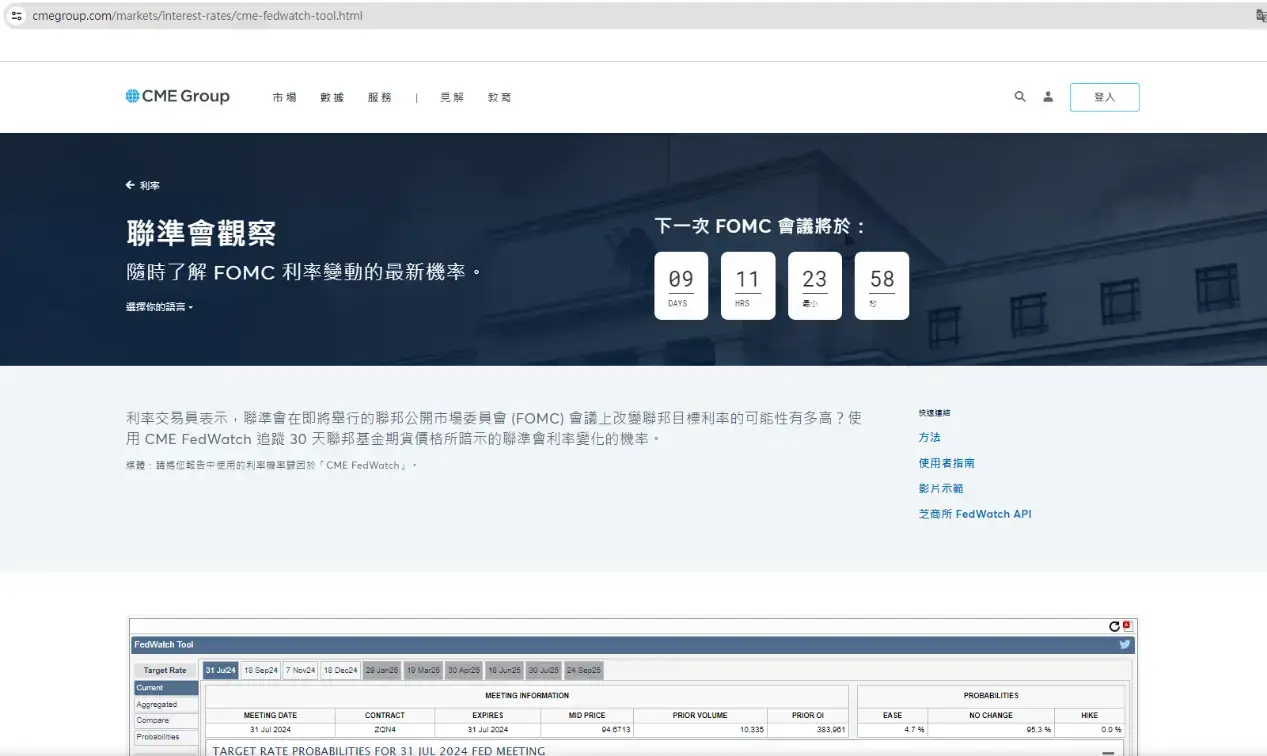Image resolution: width=1267 pixels, height=756 pixels.
Task: Click the CME Group globe logo
Action: tap(131, 95)
